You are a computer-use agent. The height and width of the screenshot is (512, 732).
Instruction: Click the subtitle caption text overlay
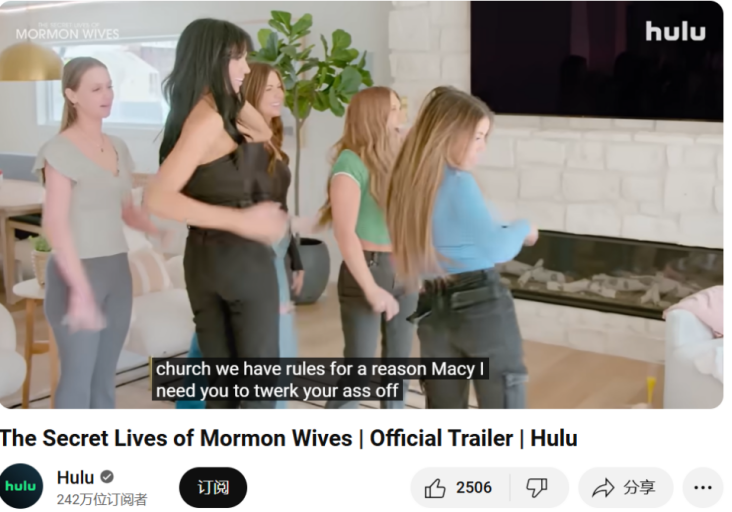tap(320, 379)
